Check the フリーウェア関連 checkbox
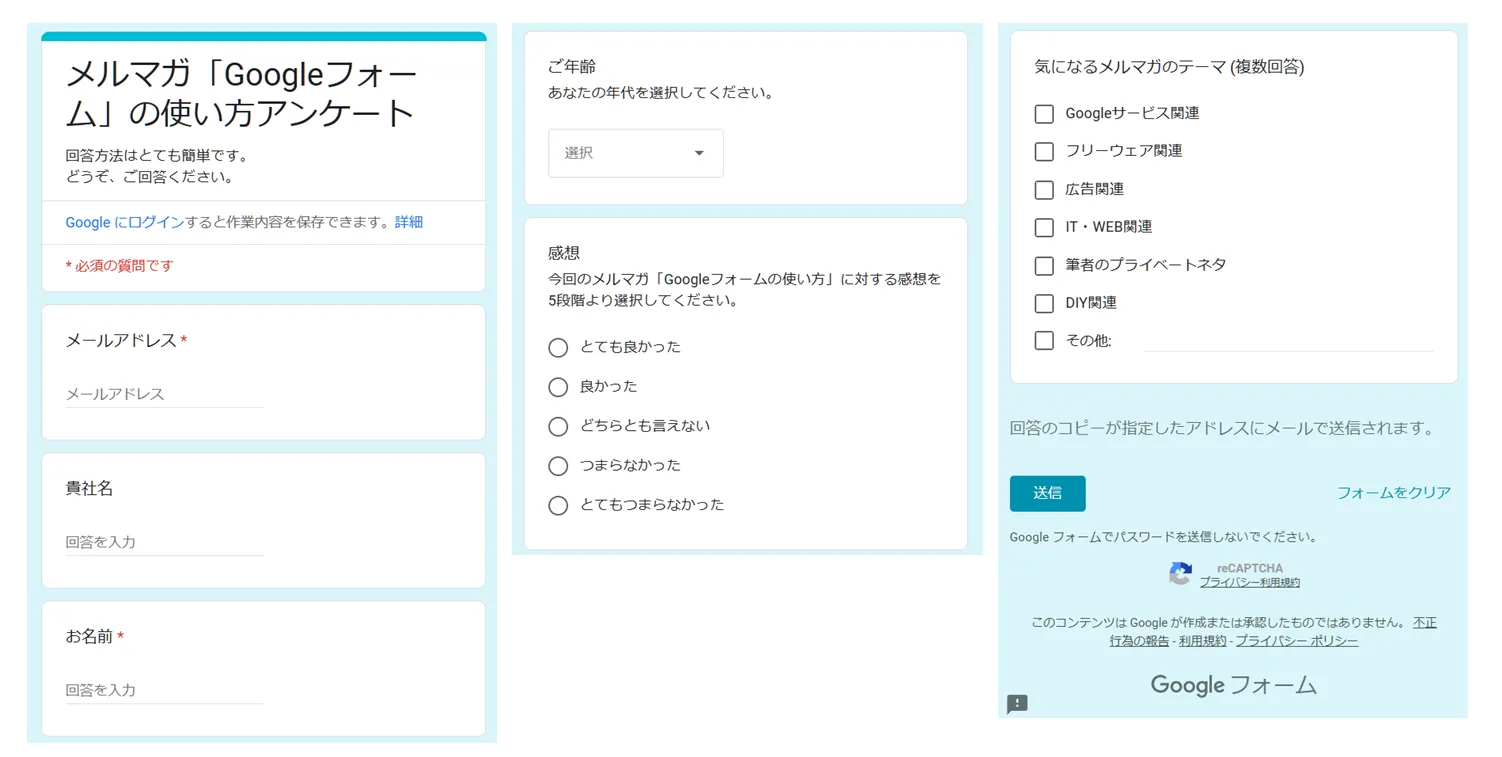This screenshot has height=757, width=1502. tap(1044, 151)
